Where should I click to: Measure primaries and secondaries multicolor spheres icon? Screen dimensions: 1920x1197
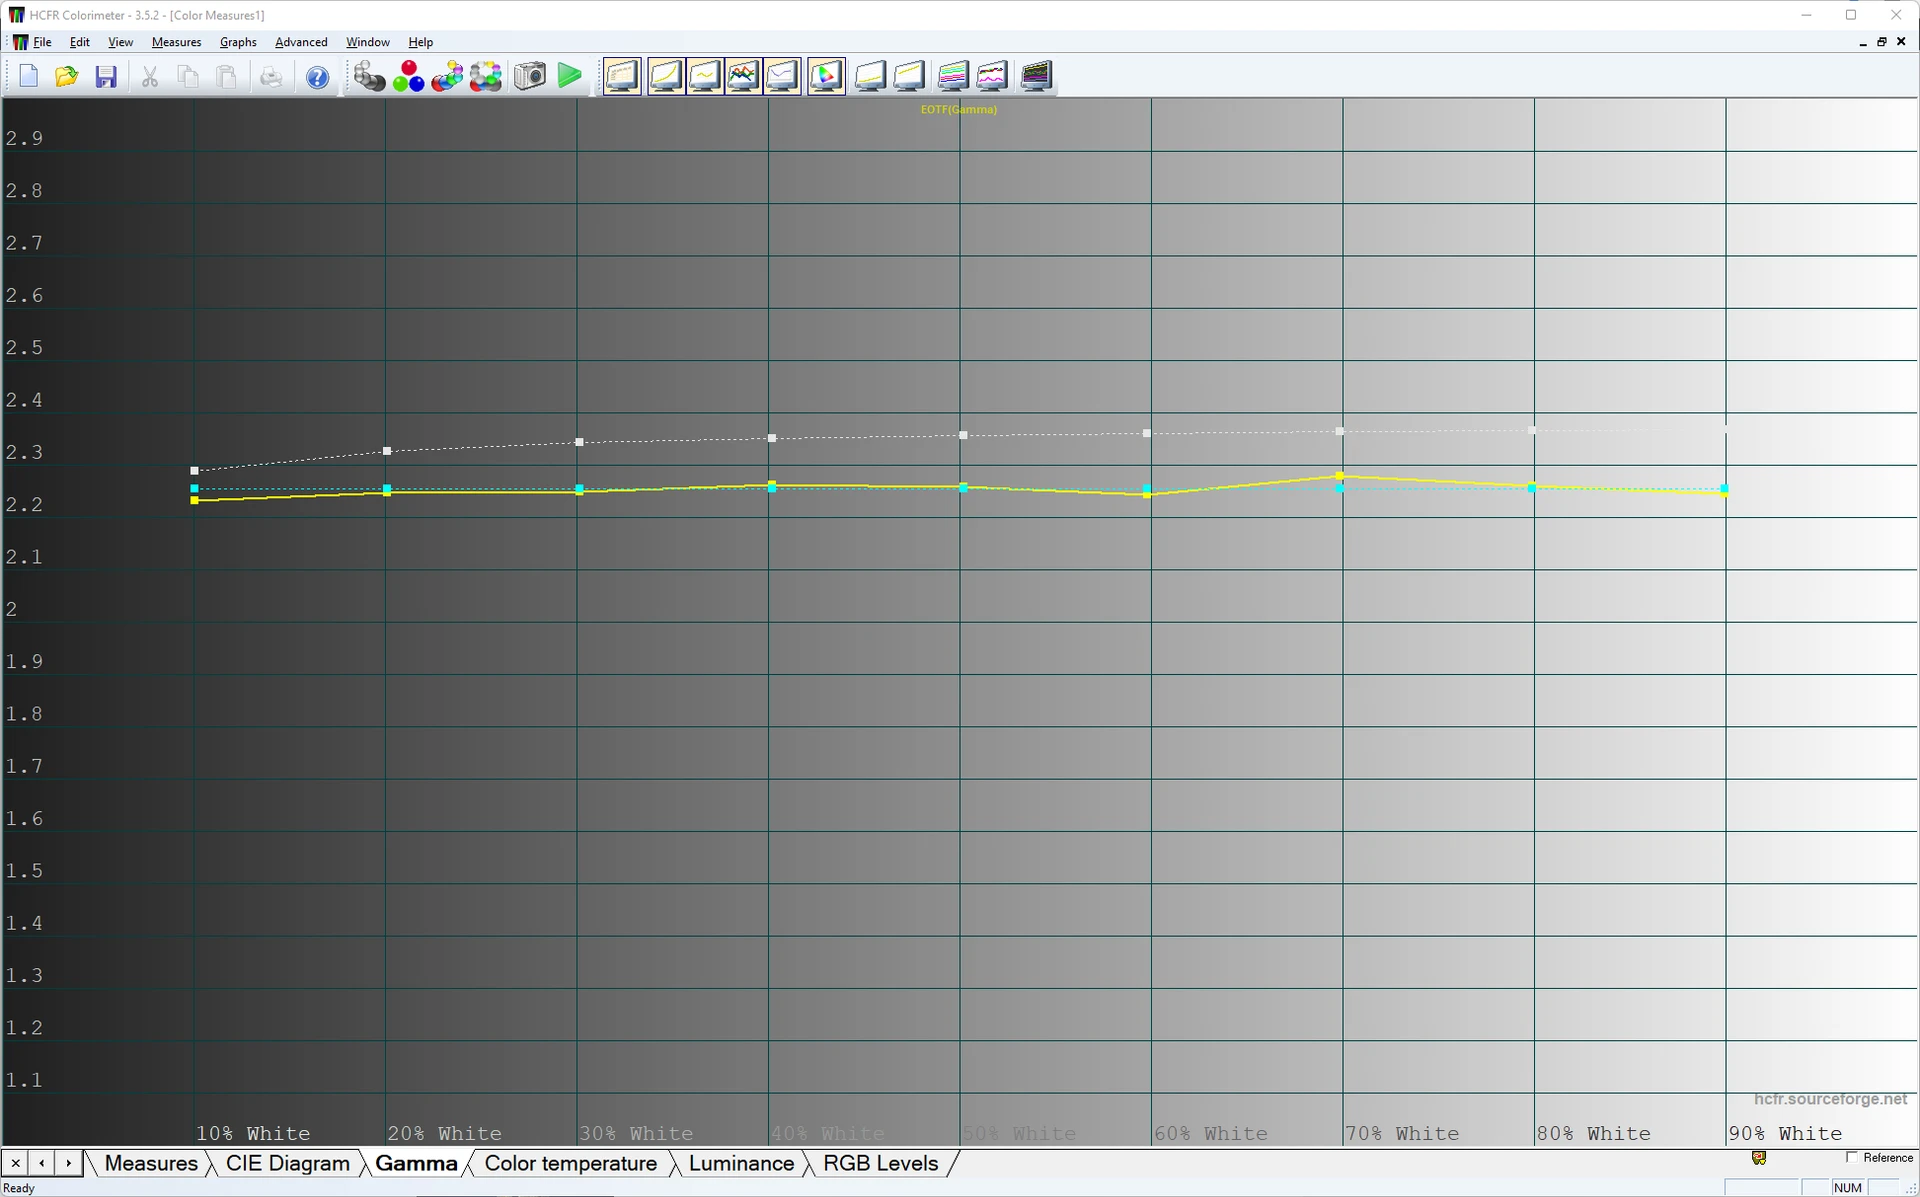click(x=447, y=76)
